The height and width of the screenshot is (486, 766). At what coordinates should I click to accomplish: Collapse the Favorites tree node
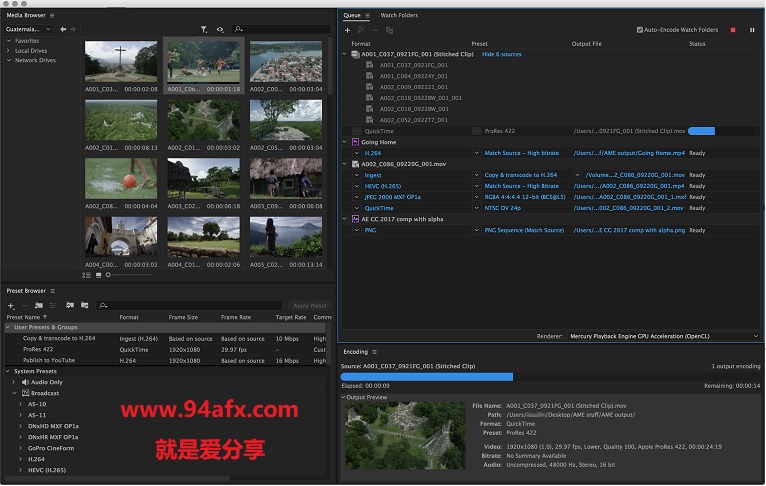[9, 41]
